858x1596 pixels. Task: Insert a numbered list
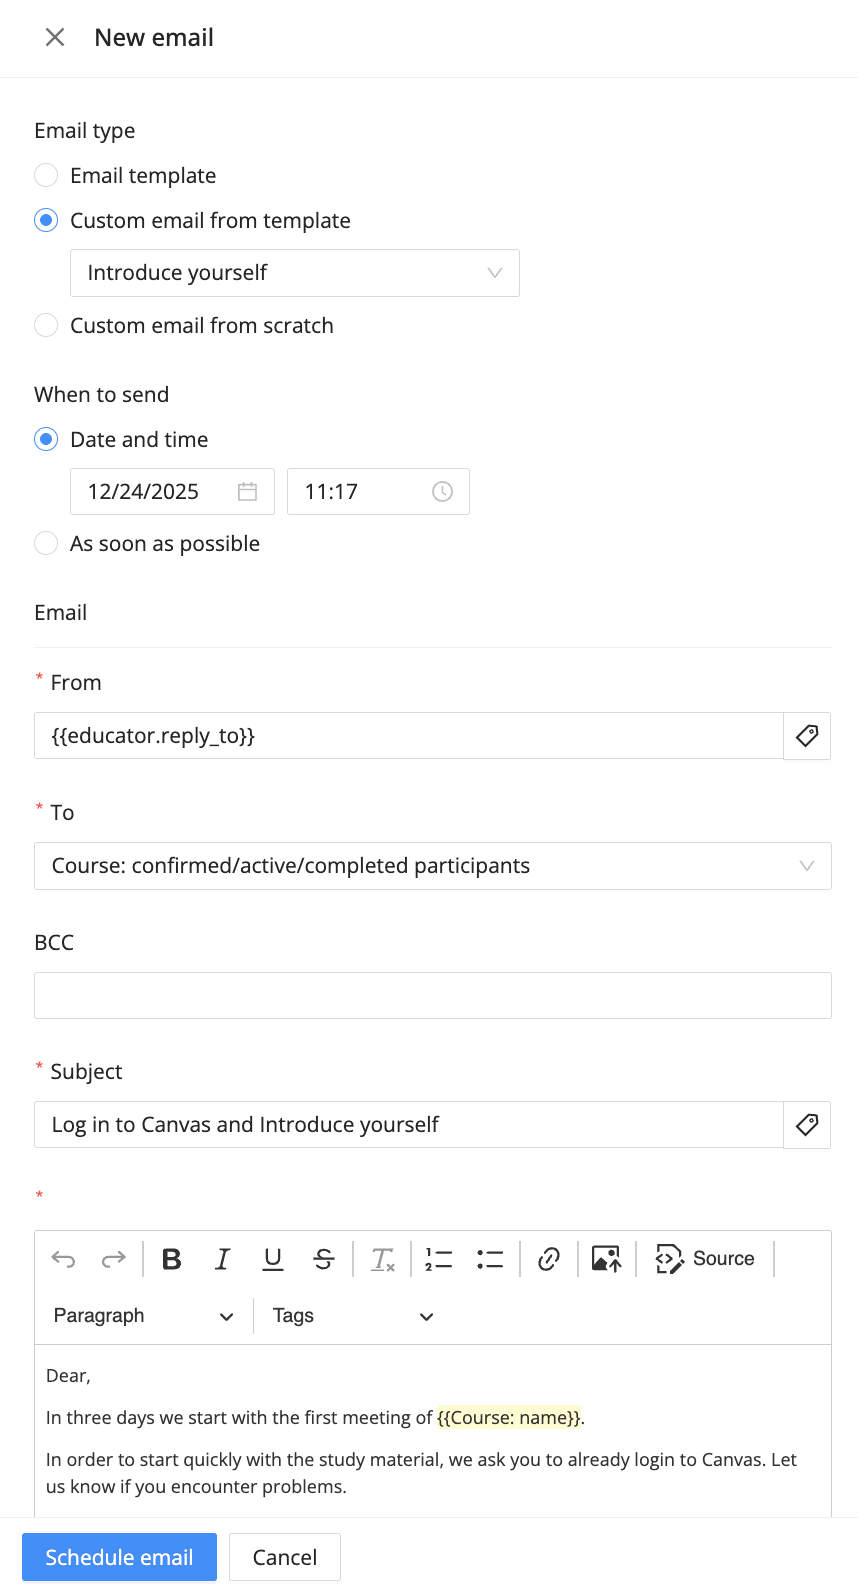[439, 1259]
